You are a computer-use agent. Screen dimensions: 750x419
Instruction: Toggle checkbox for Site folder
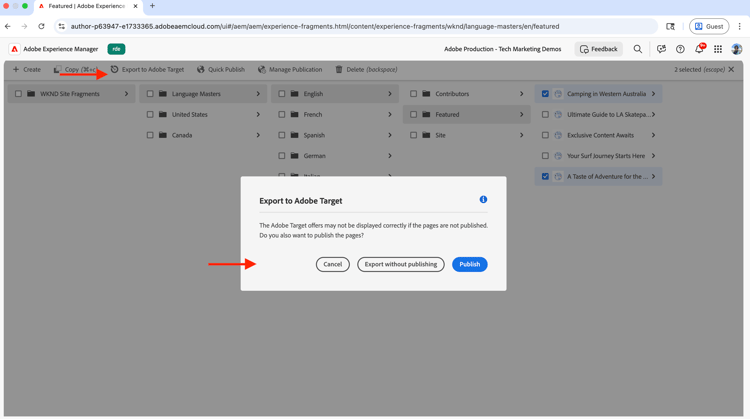413,135
